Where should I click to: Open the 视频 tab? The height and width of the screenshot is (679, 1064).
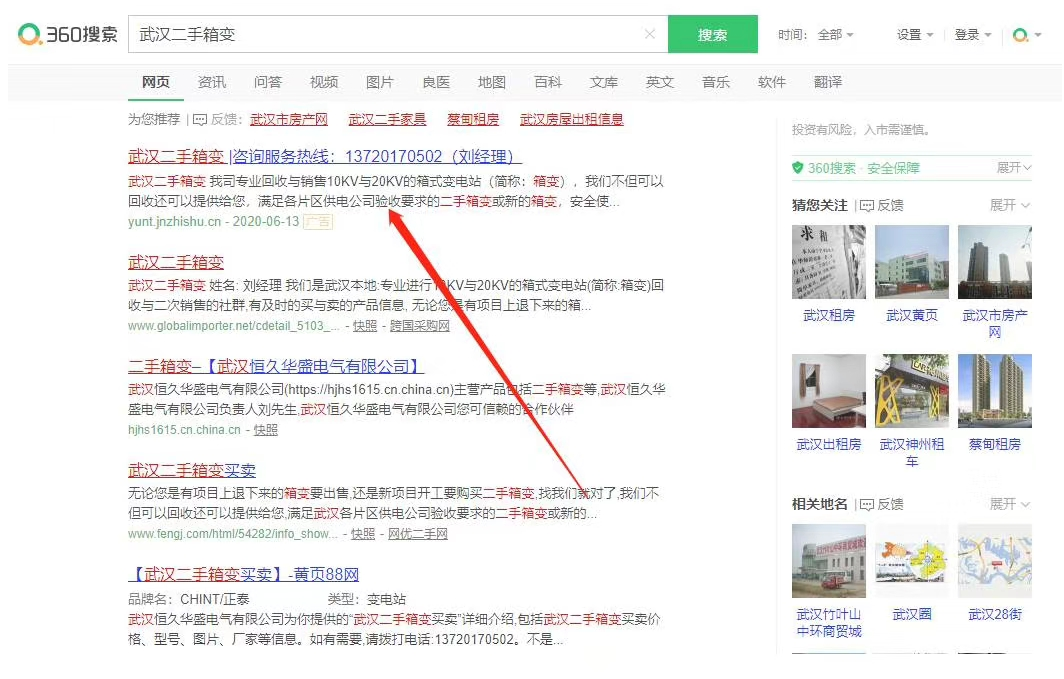click(x=324, y=82)
